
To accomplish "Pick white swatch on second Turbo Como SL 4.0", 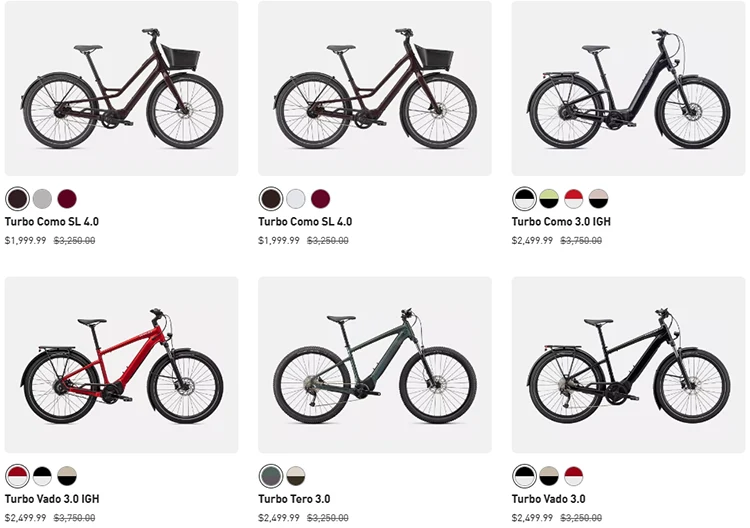I will [296, 198].
